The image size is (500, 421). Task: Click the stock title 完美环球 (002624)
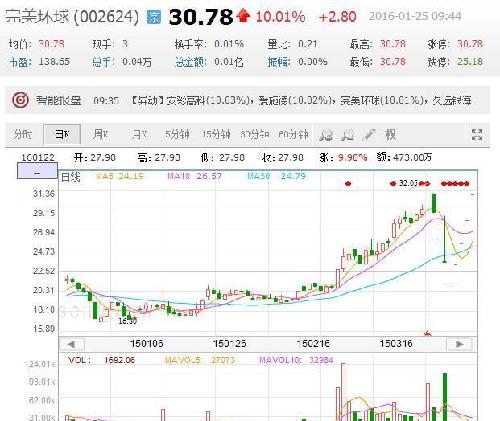(72, 17)
